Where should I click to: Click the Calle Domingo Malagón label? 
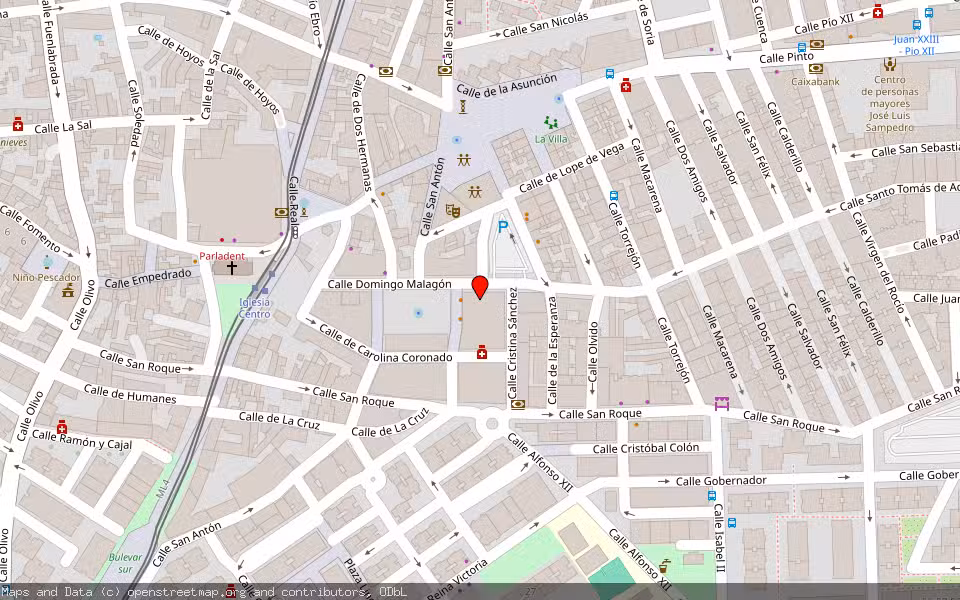pyautogui.click(x=389, y=284)
